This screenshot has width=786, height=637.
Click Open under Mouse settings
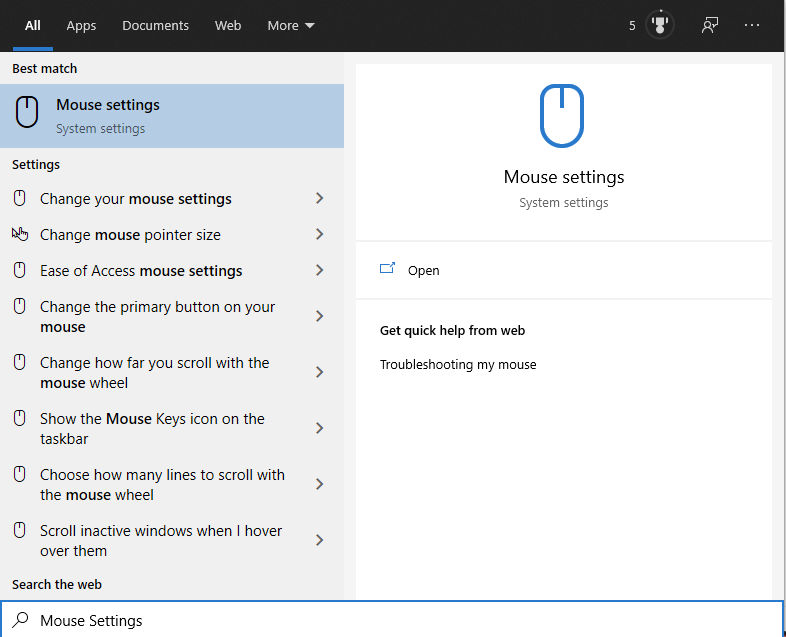click(423, 271)
